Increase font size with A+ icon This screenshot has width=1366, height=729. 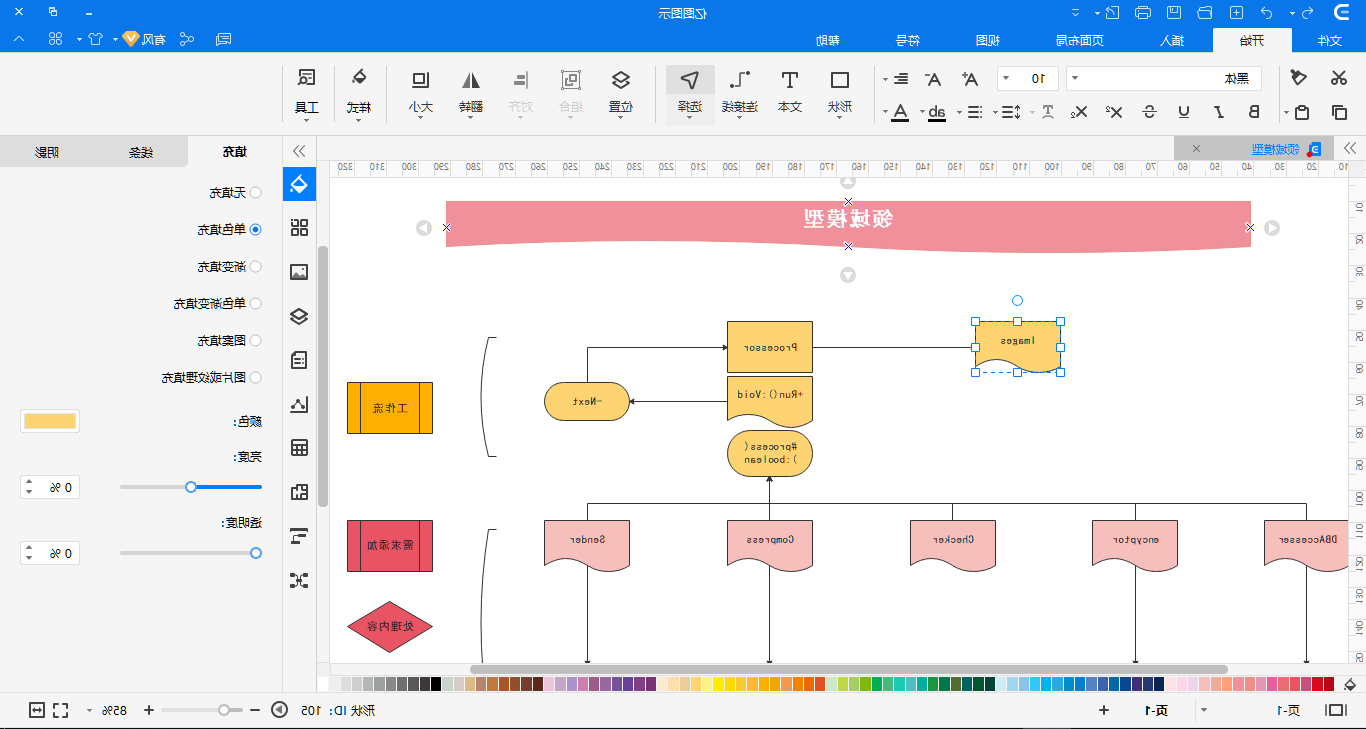click(x=969, y=79)
